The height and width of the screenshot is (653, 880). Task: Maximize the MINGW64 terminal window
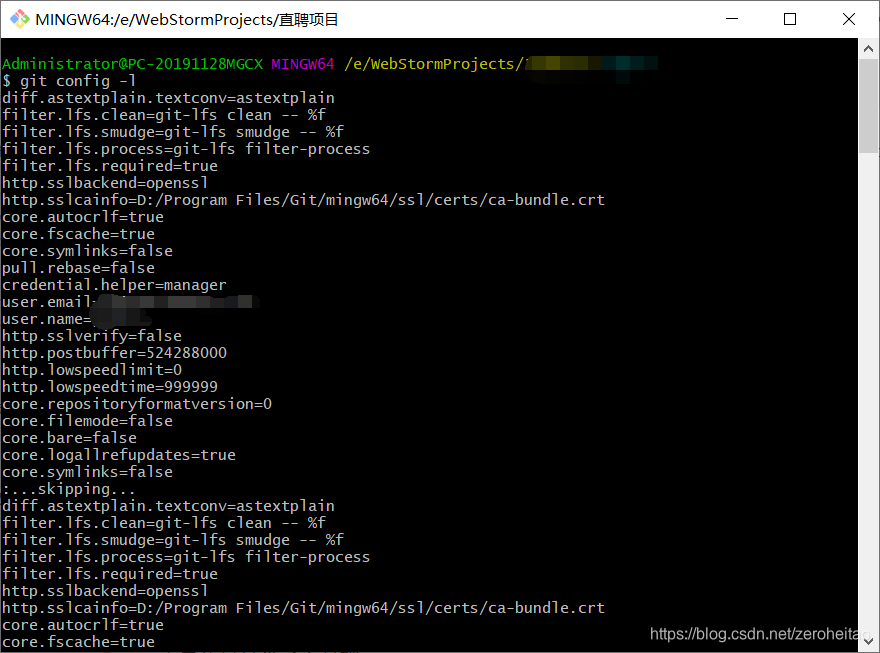coord(790,19)
